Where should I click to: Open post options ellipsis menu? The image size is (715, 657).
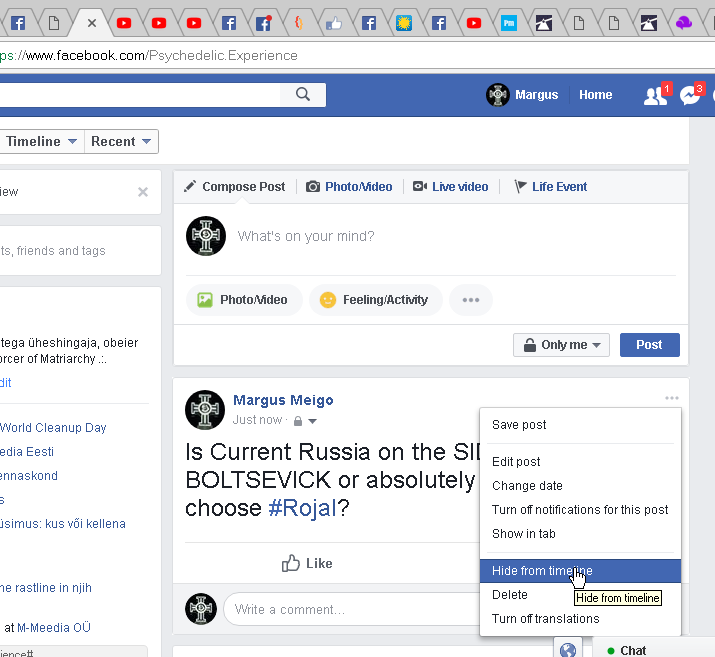point(672,398)
